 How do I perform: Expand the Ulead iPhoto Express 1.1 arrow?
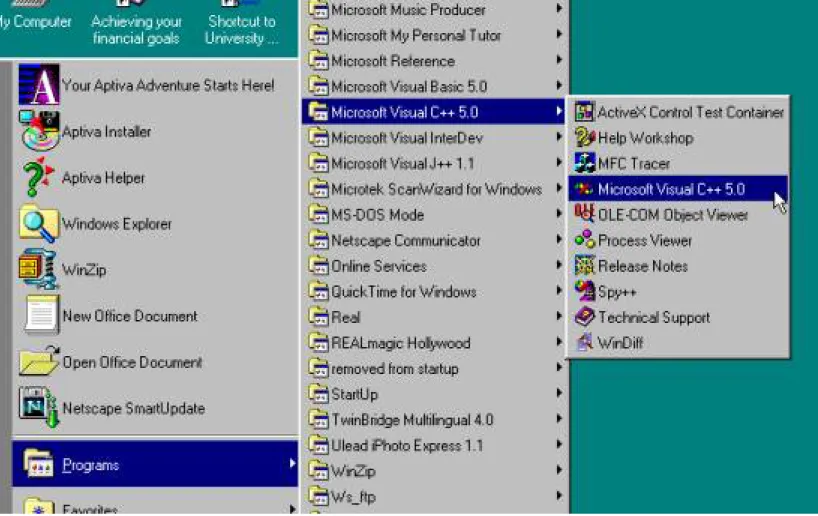[x=559, y=445]
